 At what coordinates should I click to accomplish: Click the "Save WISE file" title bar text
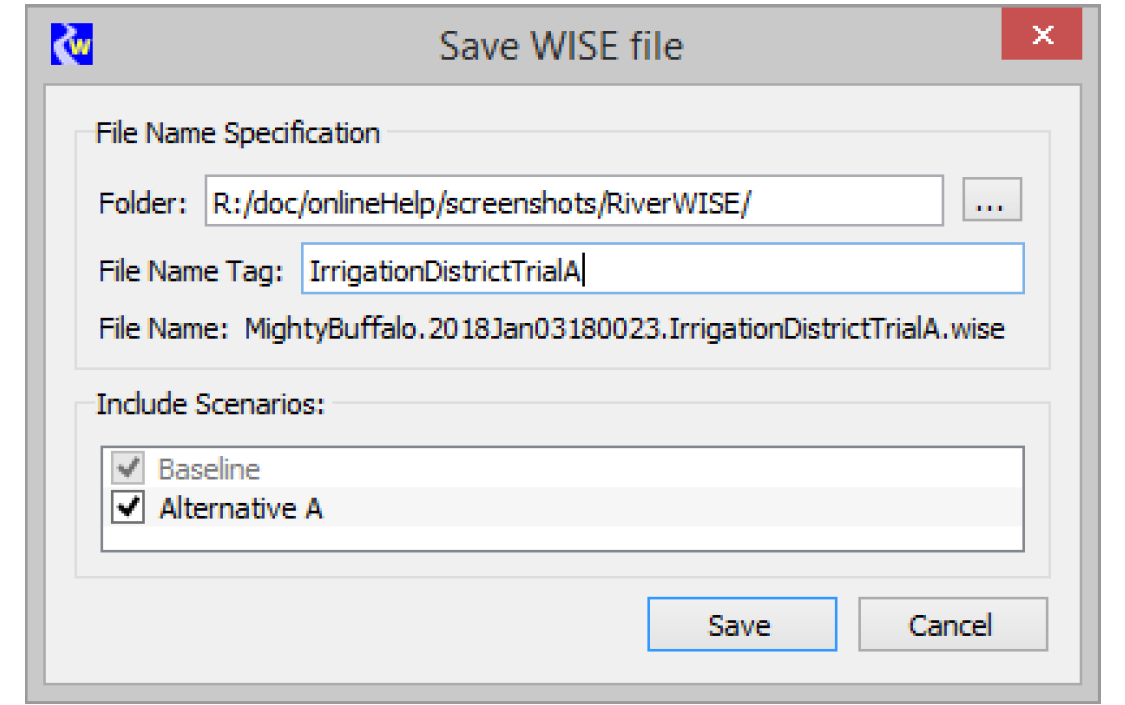click(x=561, y=46)
